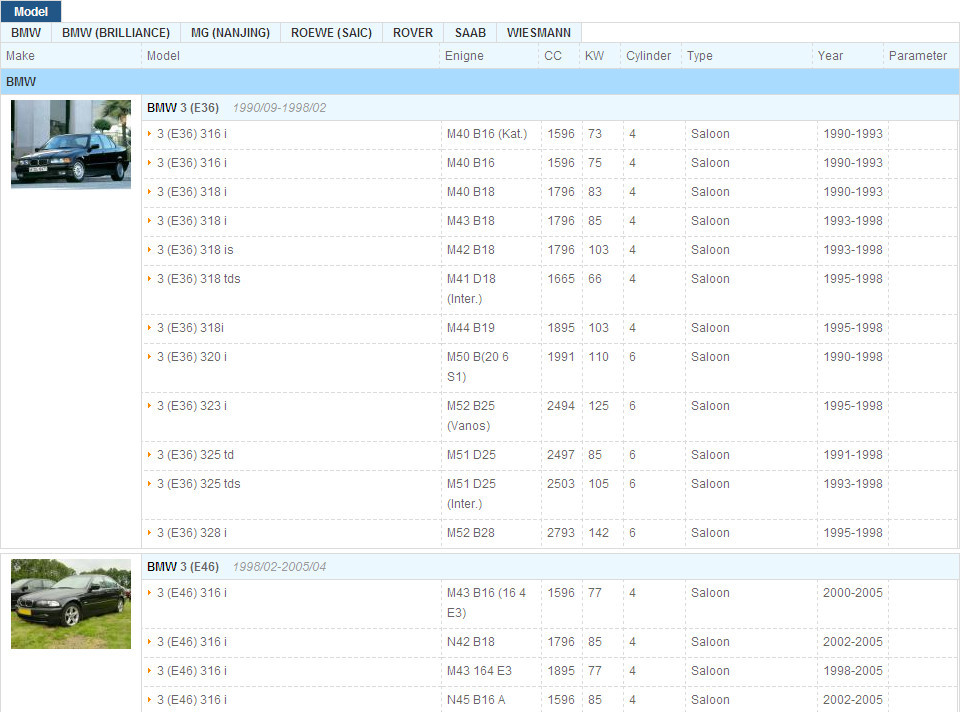Image resolution: width=961 pixels, height=712 pixels.
Task: Select the ROEWE (SAIC) tab
Action: pyautogui.click(x=331, y=33)
